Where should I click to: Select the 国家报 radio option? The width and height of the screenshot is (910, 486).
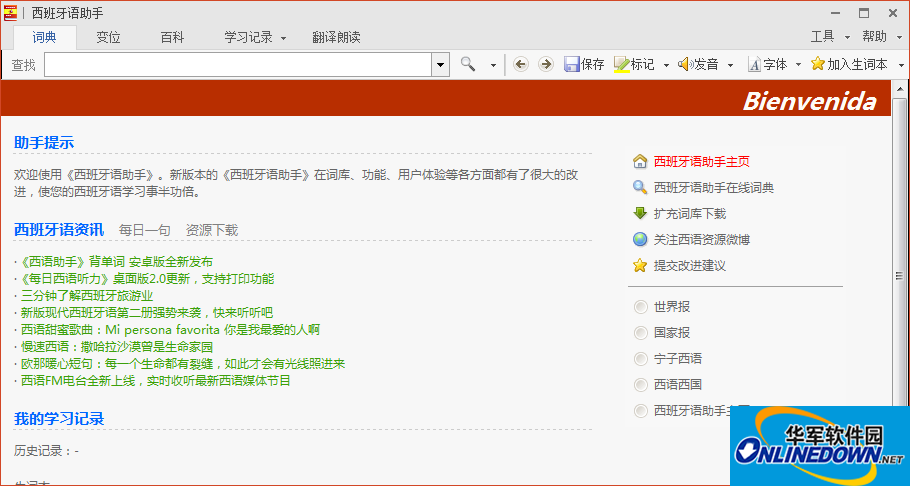pos(641,332)
